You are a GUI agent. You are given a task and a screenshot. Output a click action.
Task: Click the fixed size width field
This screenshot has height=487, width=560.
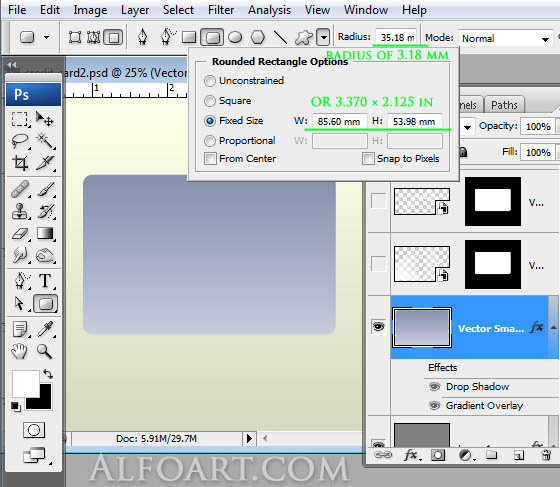click(x=339, y=121)
